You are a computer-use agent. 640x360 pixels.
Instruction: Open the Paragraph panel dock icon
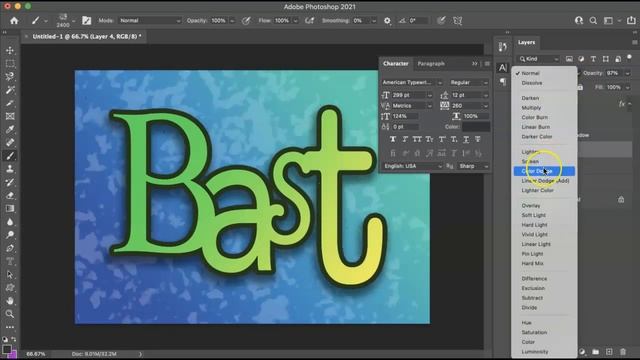click(502, 82)
